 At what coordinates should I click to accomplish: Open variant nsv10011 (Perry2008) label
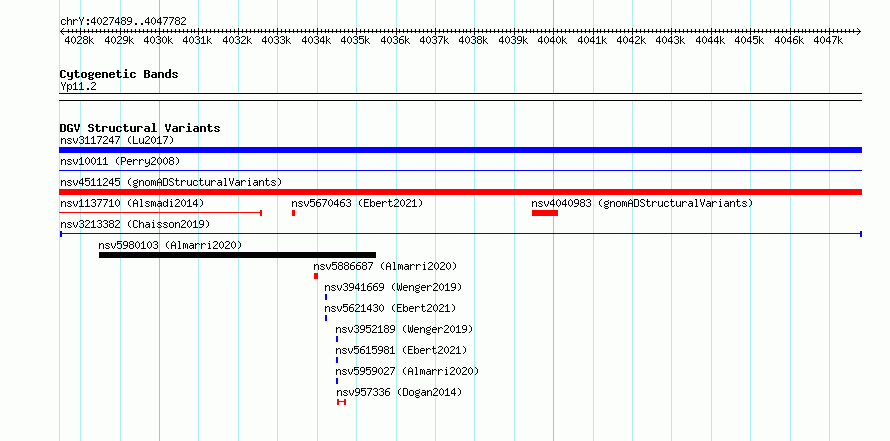pos(120,161)
